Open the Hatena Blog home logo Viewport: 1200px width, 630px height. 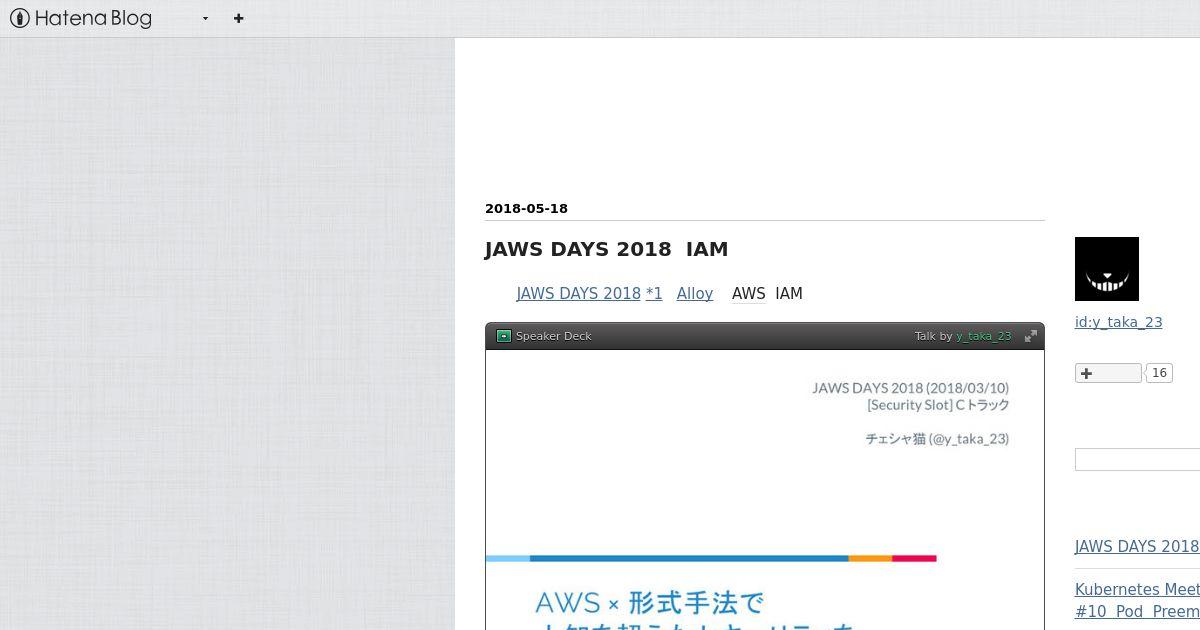pyautogui.click(x=81, y=18)
